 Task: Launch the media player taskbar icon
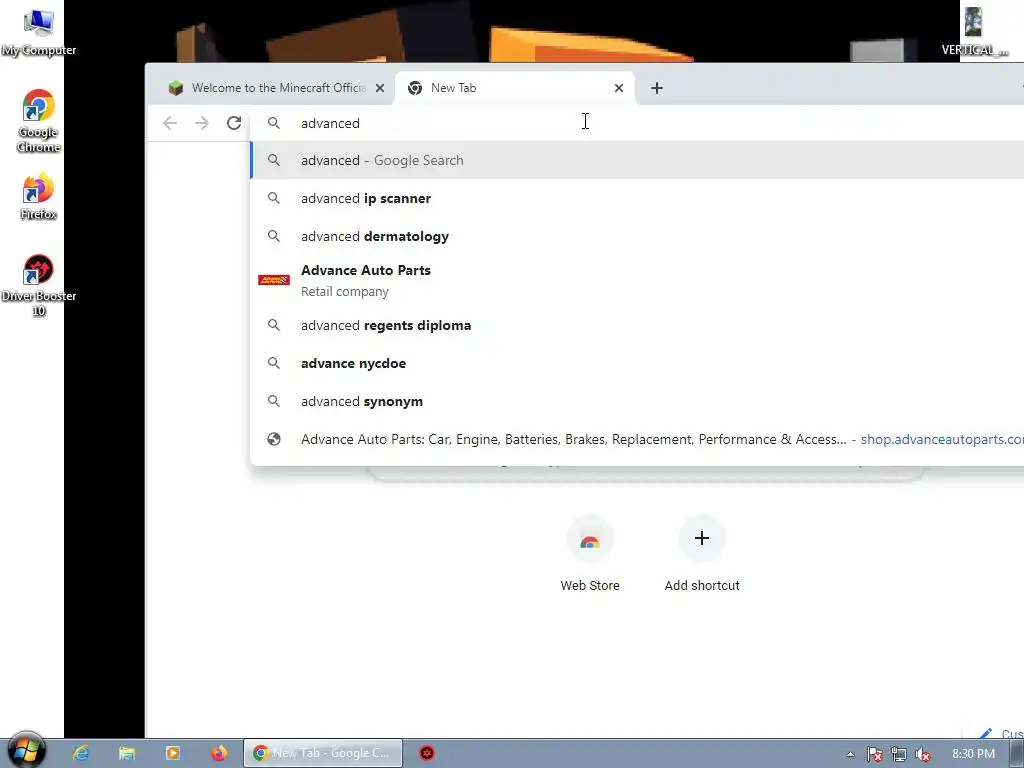tap(173, 753)
